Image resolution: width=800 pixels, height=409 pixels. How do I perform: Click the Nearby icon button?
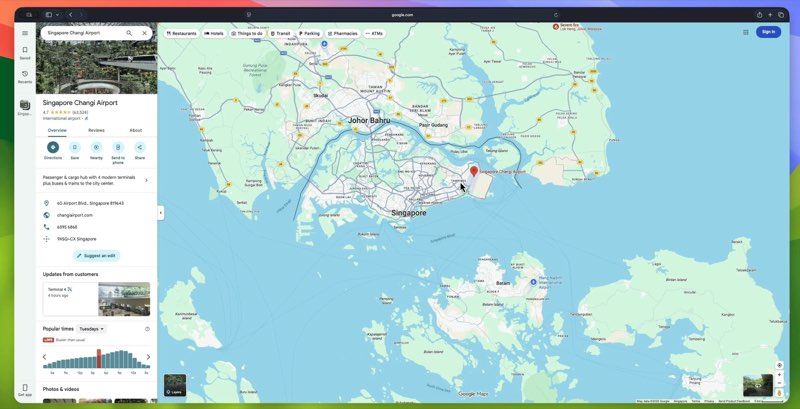click(x=96, y=147)
